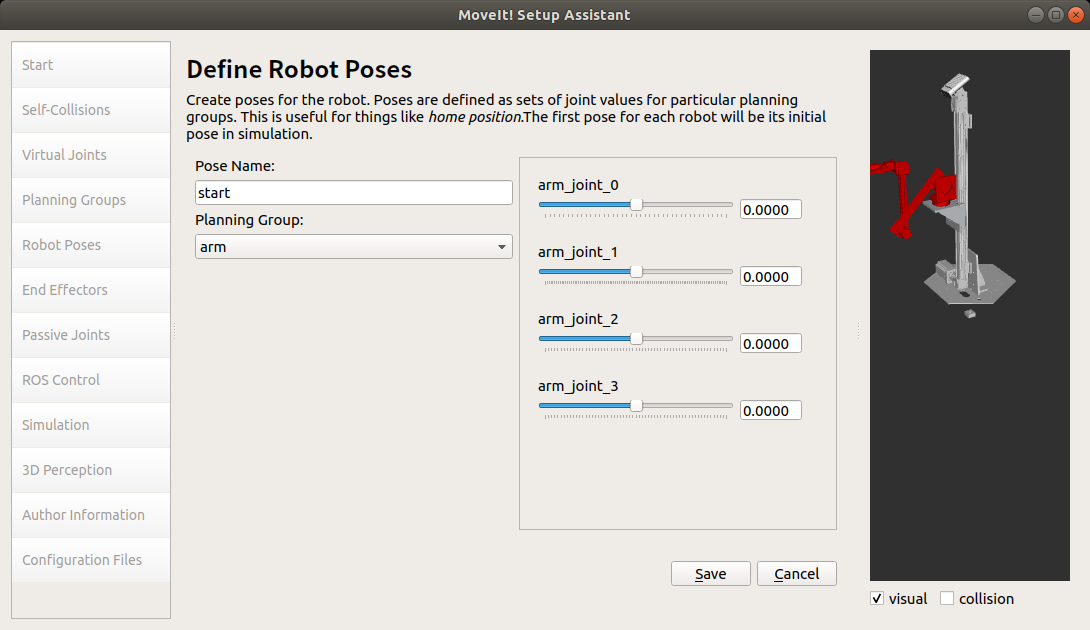Click the arm_joint_1 value field

coord(770,276)
